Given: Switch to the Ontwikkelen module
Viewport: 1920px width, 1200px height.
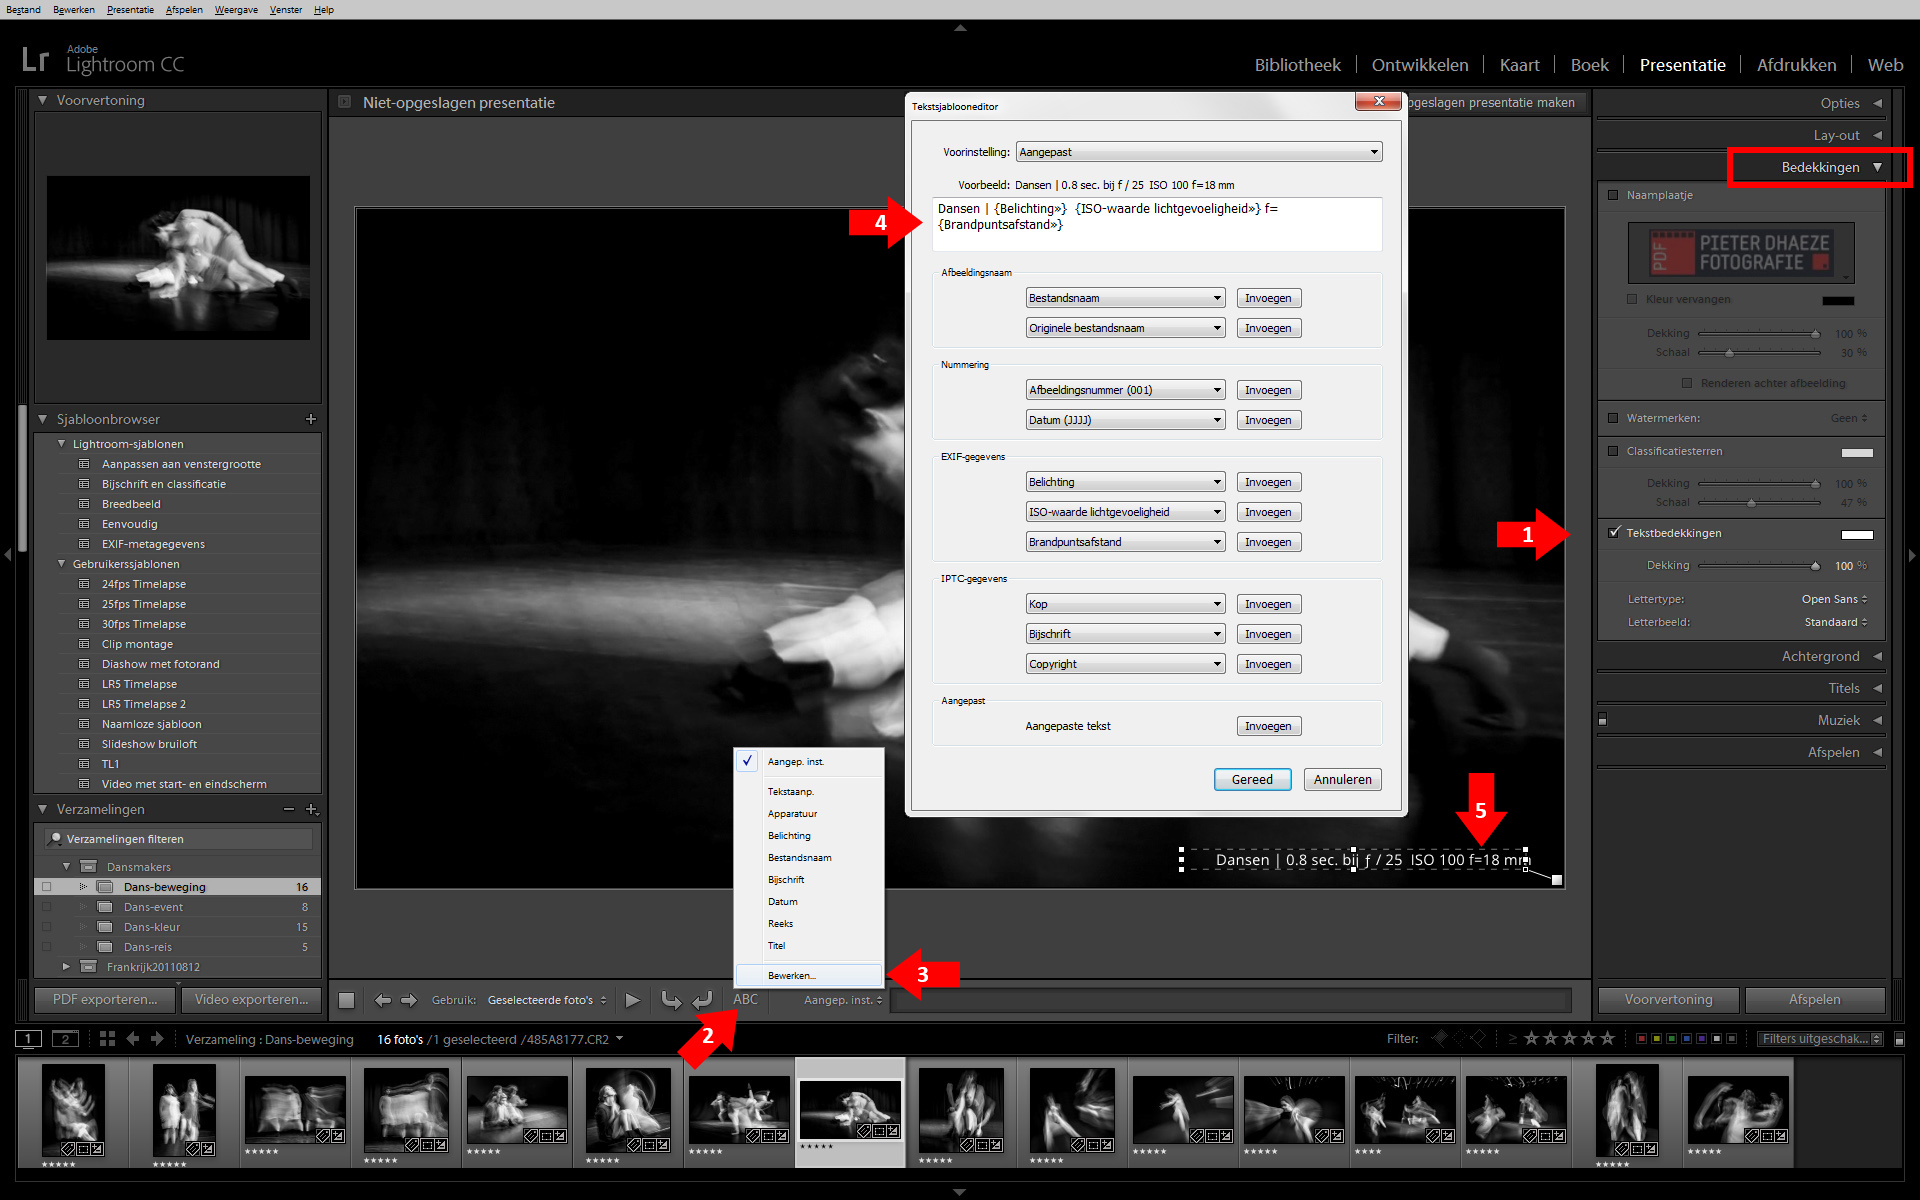Looking at the screenshot, I should (x=1419, y=65).
